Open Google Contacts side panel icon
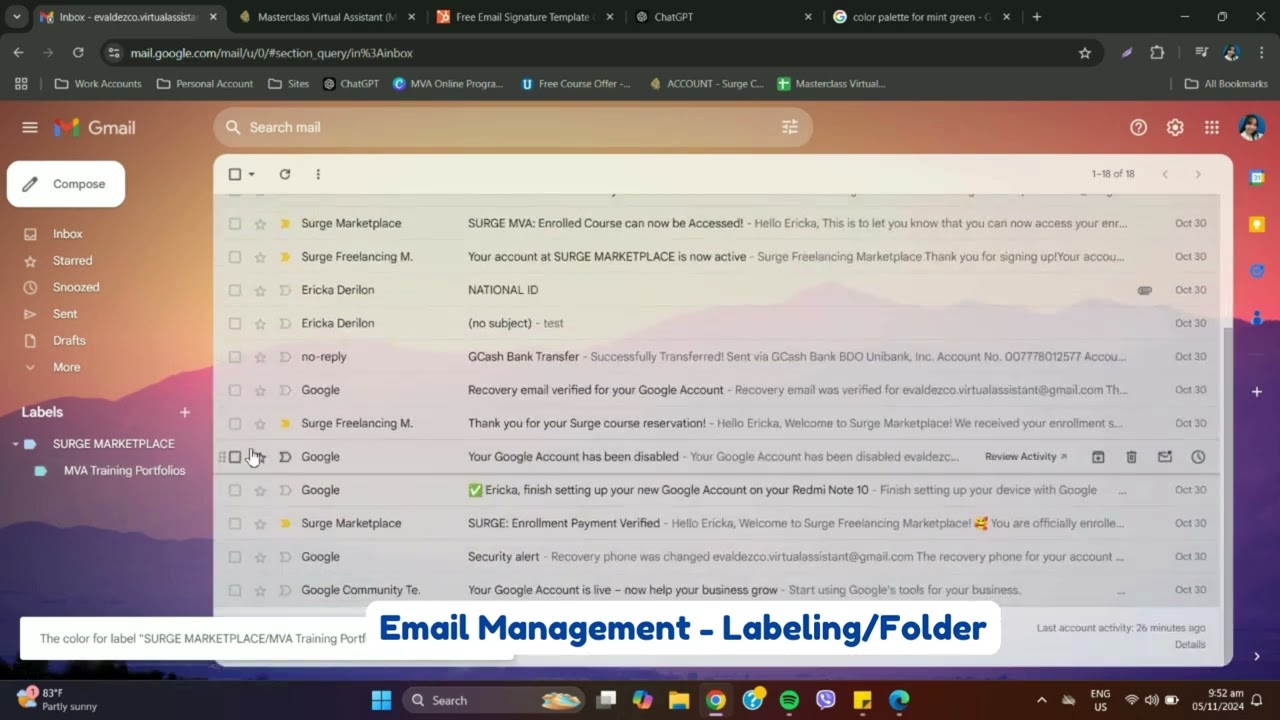 tap(1257, 317)
